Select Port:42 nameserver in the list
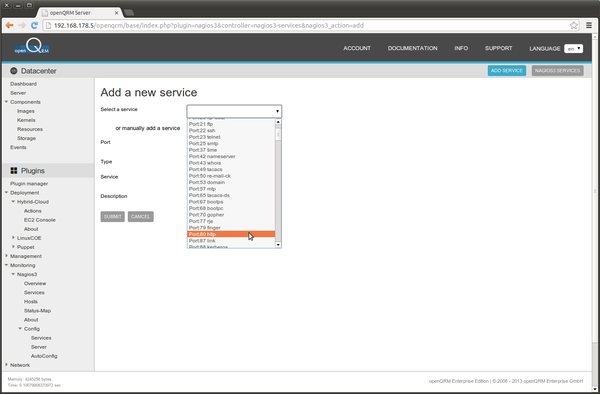The image size is (600, 394). [x=231, y=156]
